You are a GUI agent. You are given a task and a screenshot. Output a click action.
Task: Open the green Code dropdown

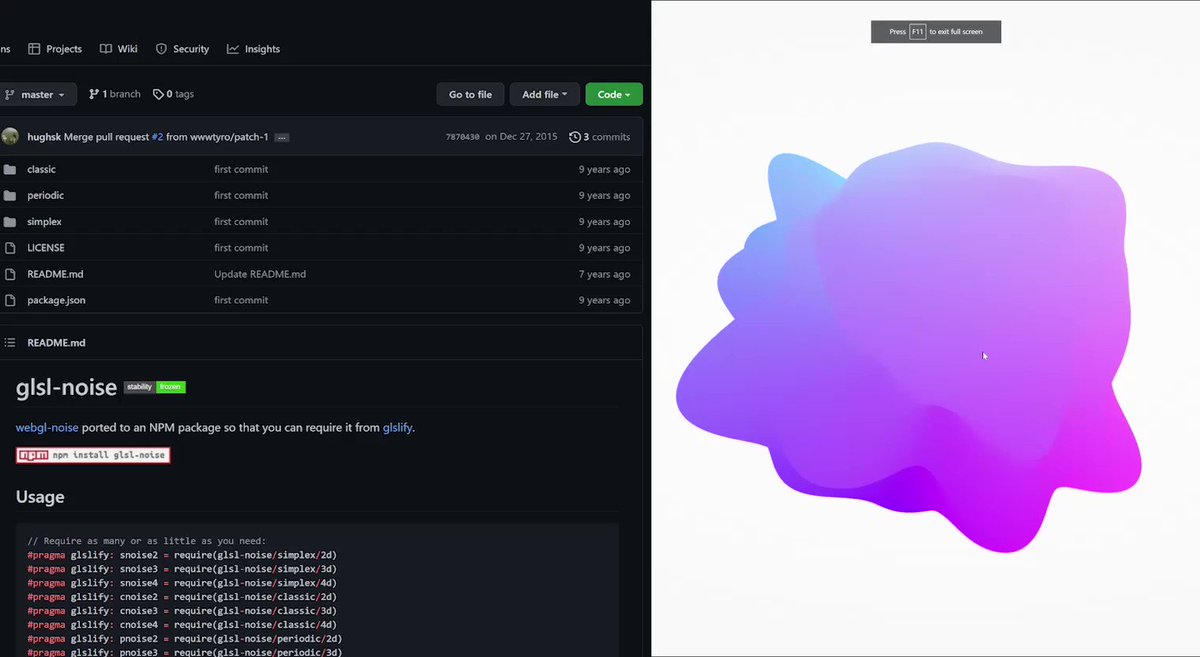click(x=614, y=94)
